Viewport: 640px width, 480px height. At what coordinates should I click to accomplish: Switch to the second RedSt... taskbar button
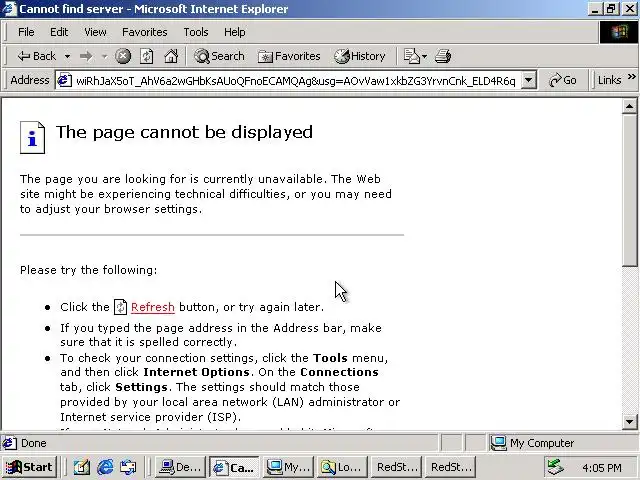coord(451,467)
